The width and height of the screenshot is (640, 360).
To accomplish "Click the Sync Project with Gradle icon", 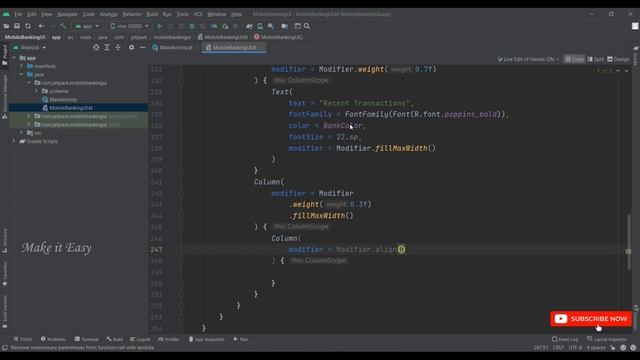I will (x=249, y=26).
